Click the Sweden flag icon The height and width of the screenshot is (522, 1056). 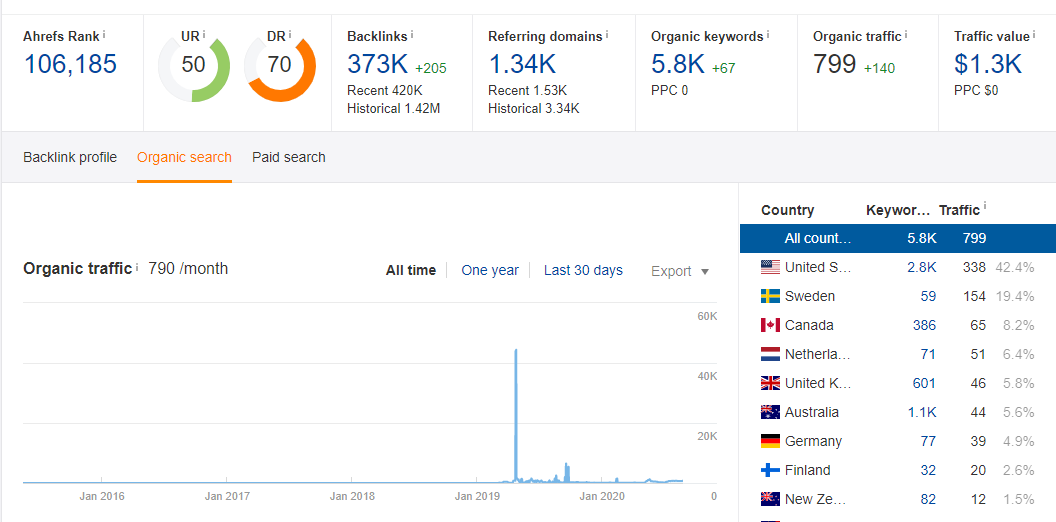tap(770, 296)
